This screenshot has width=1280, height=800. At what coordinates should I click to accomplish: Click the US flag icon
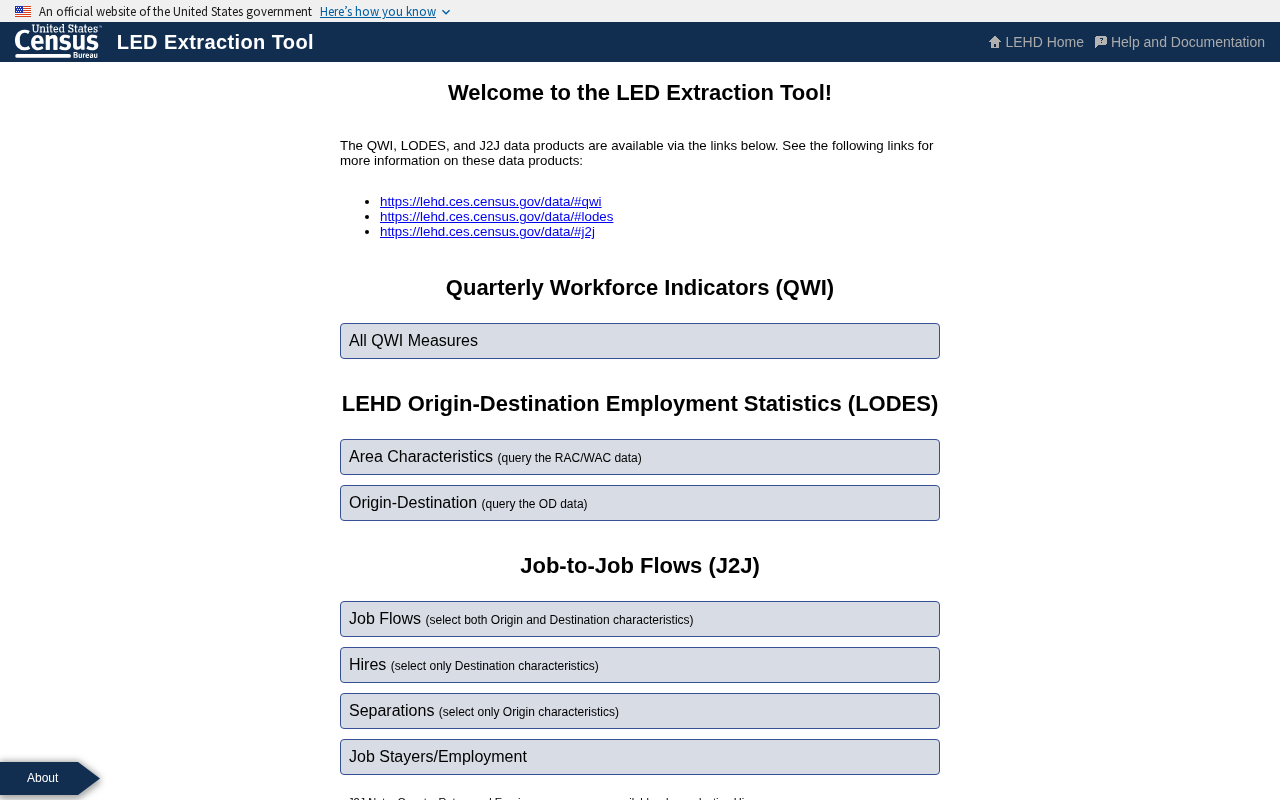23,11
